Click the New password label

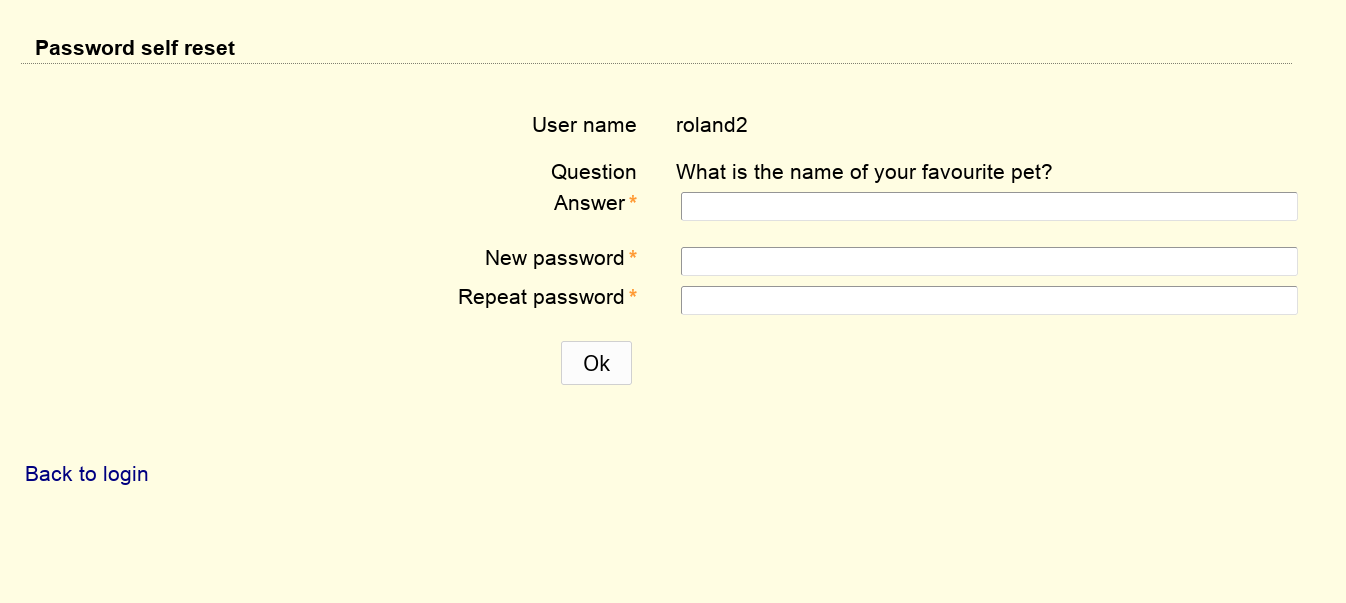click(555, 258)
